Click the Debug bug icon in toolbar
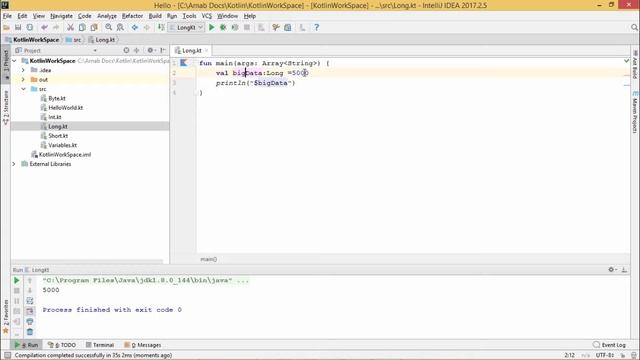The width and height of the screenshot is (640, 360). (x=223, y=27)
